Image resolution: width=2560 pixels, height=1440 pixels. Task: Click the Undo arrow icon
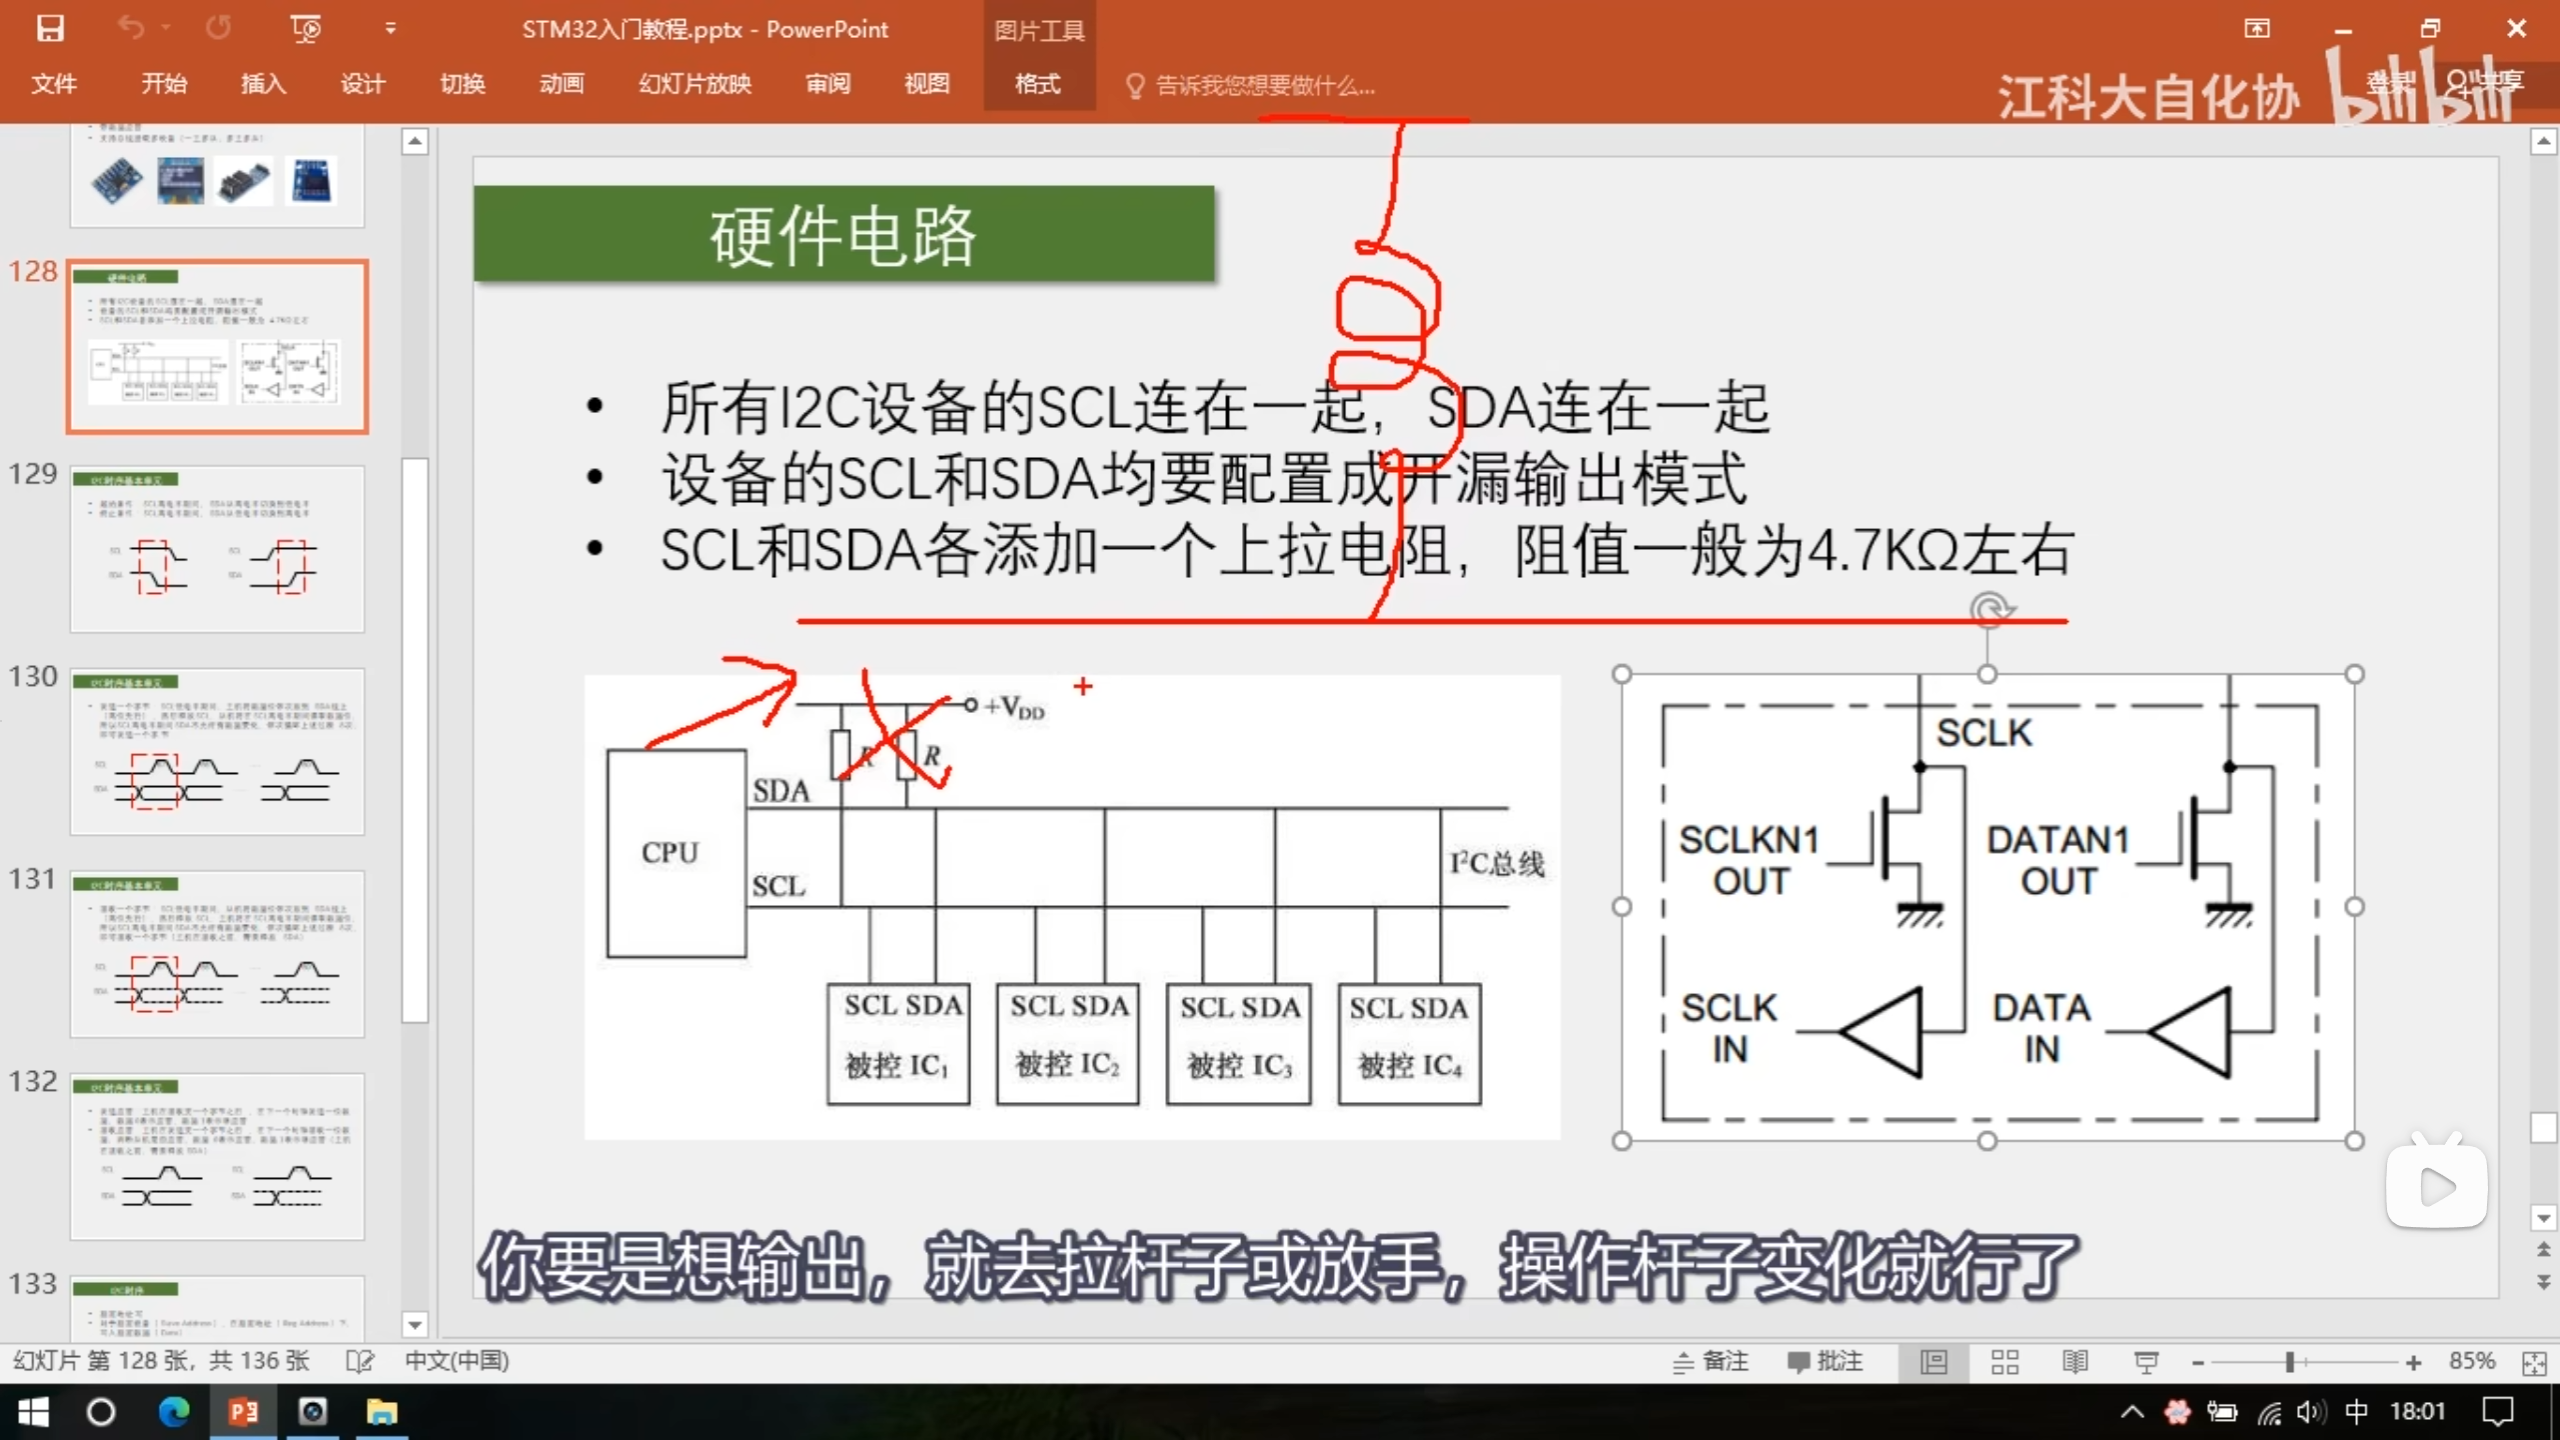(x=131, y=28)
